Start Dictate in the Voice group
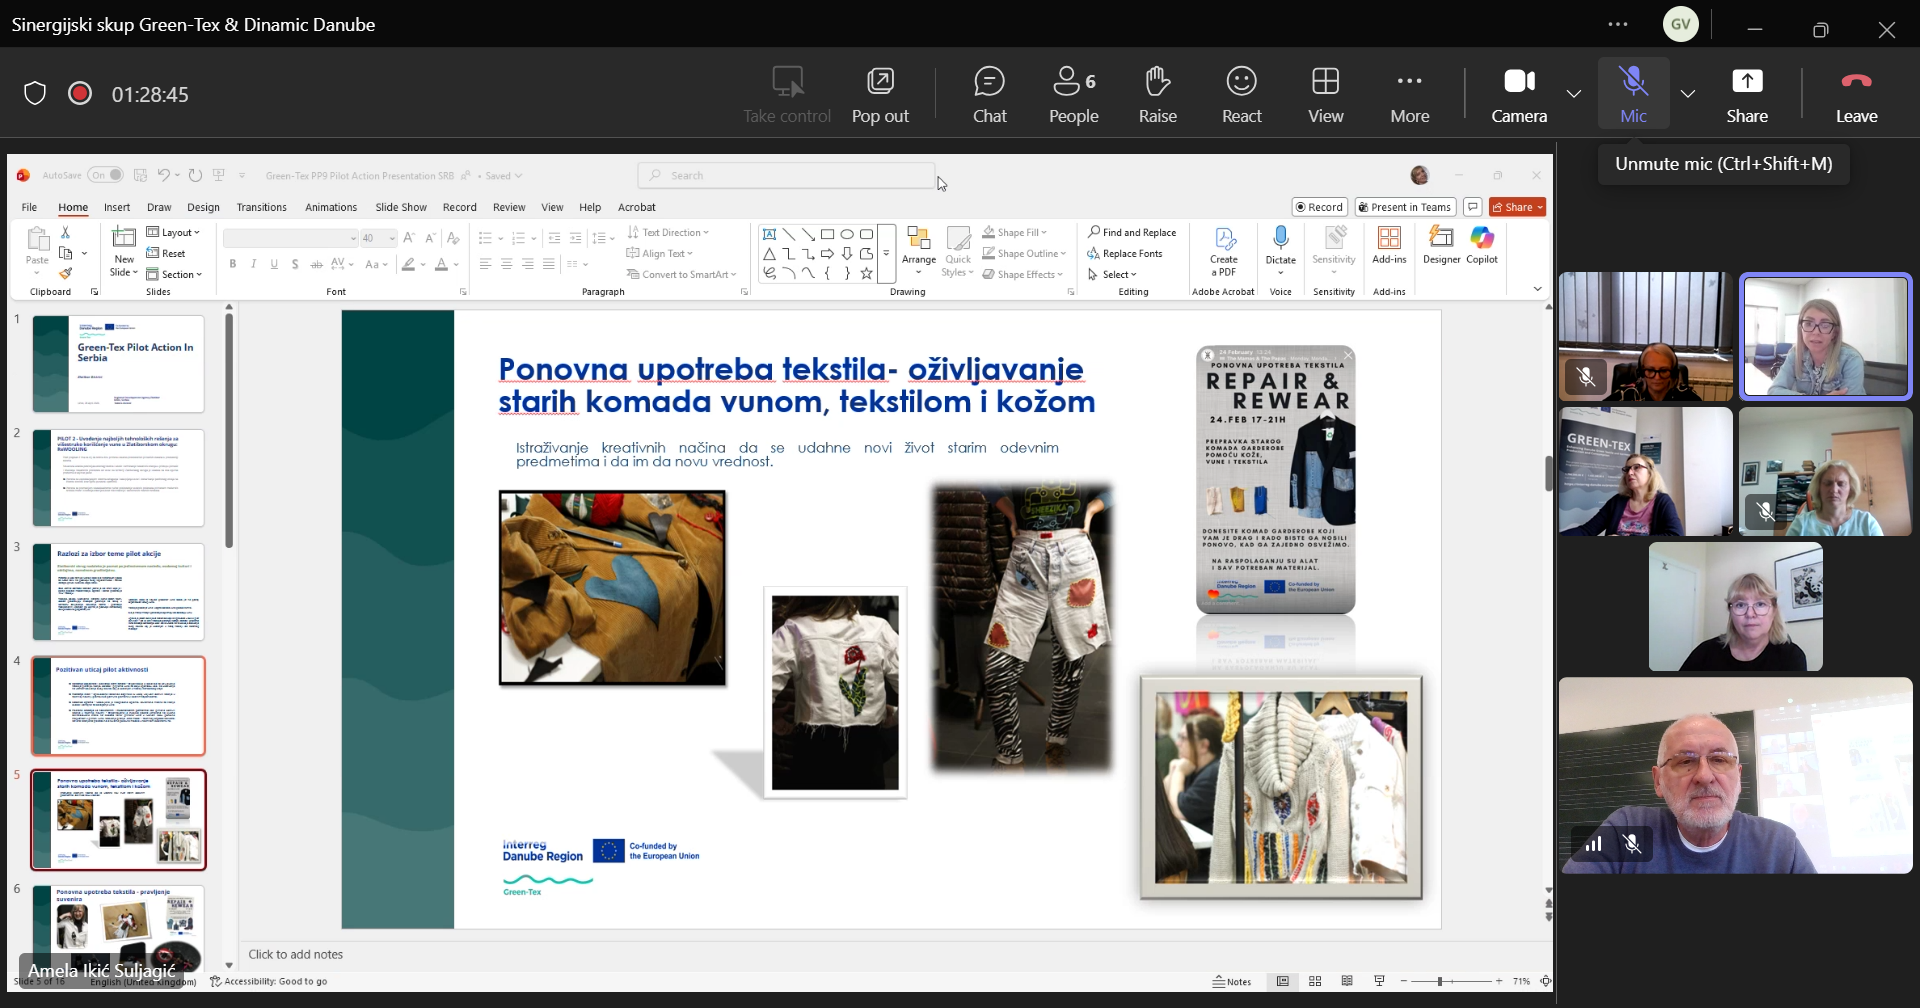1920x1008 pixels. point(1280,248)
